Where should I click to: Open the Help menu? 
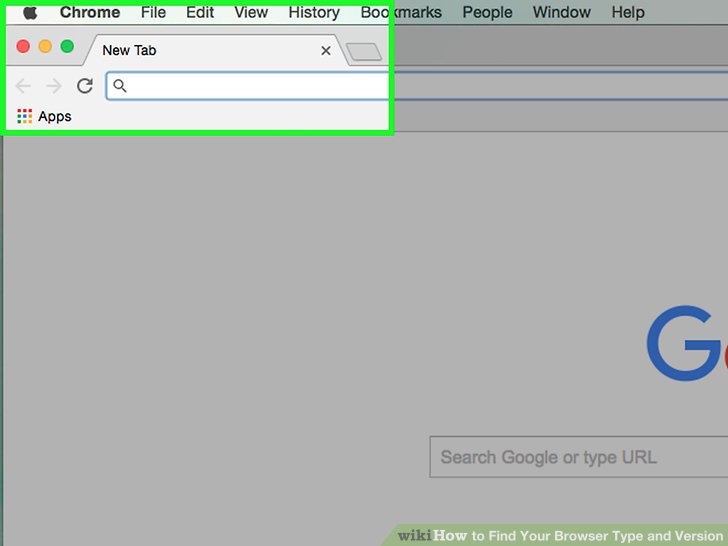[628, 13]
